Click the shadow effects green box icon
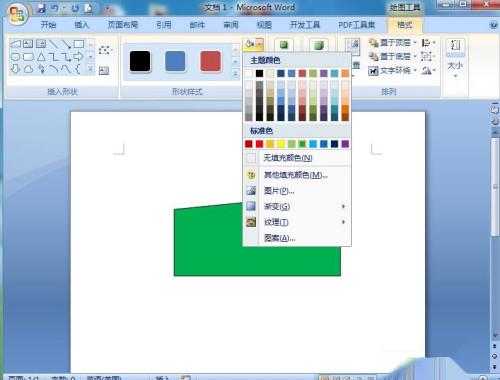This screenshot has width=500, height=380. [x=284, y=45]
